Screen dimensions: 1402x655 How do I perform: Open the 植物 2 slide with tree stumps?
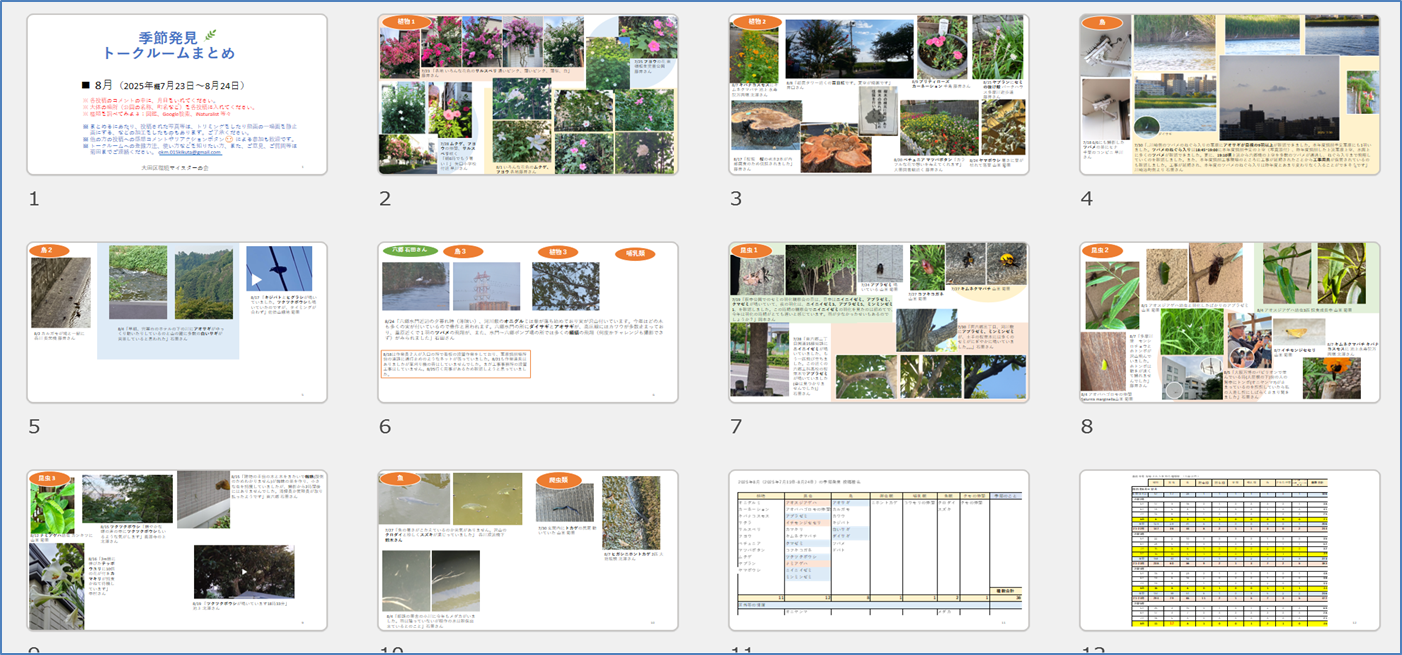coord(879,95)
